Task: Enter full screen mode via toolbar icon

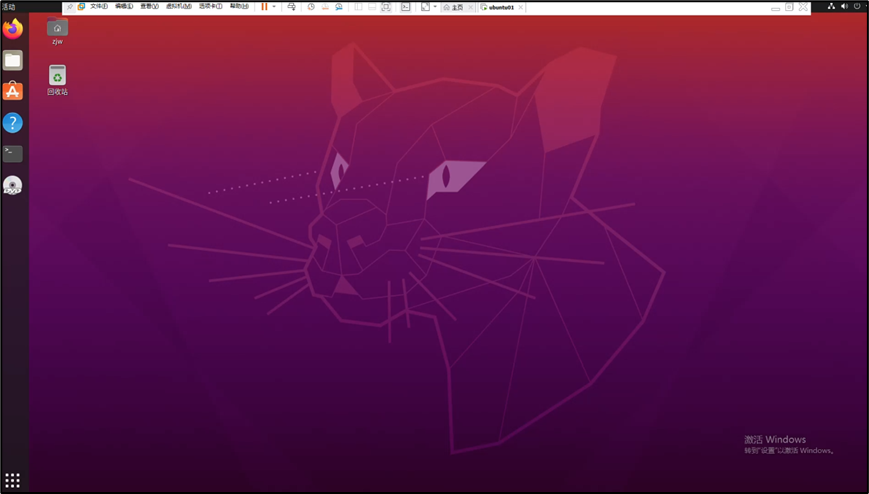Action: click(x=386, y=7)
